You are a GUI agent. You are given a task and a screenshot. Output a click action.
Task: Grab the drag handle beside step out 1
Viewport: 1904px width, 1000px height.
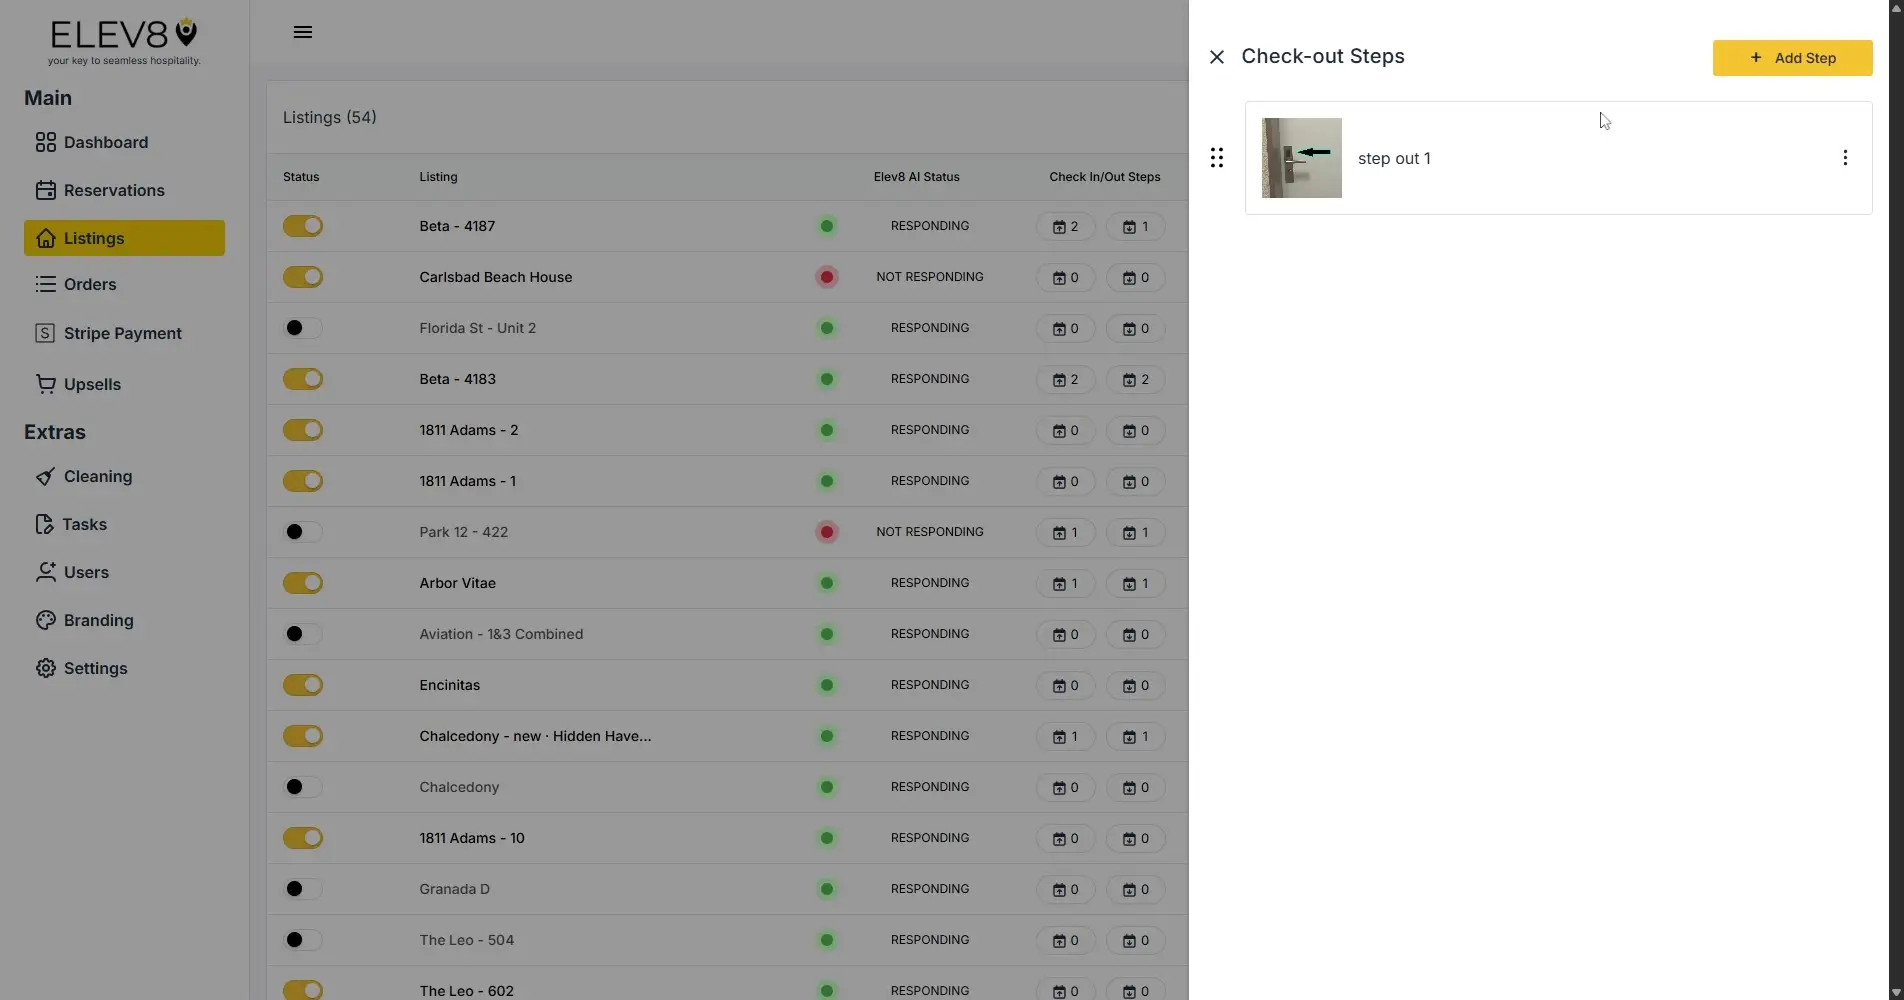click(1217, 157)
